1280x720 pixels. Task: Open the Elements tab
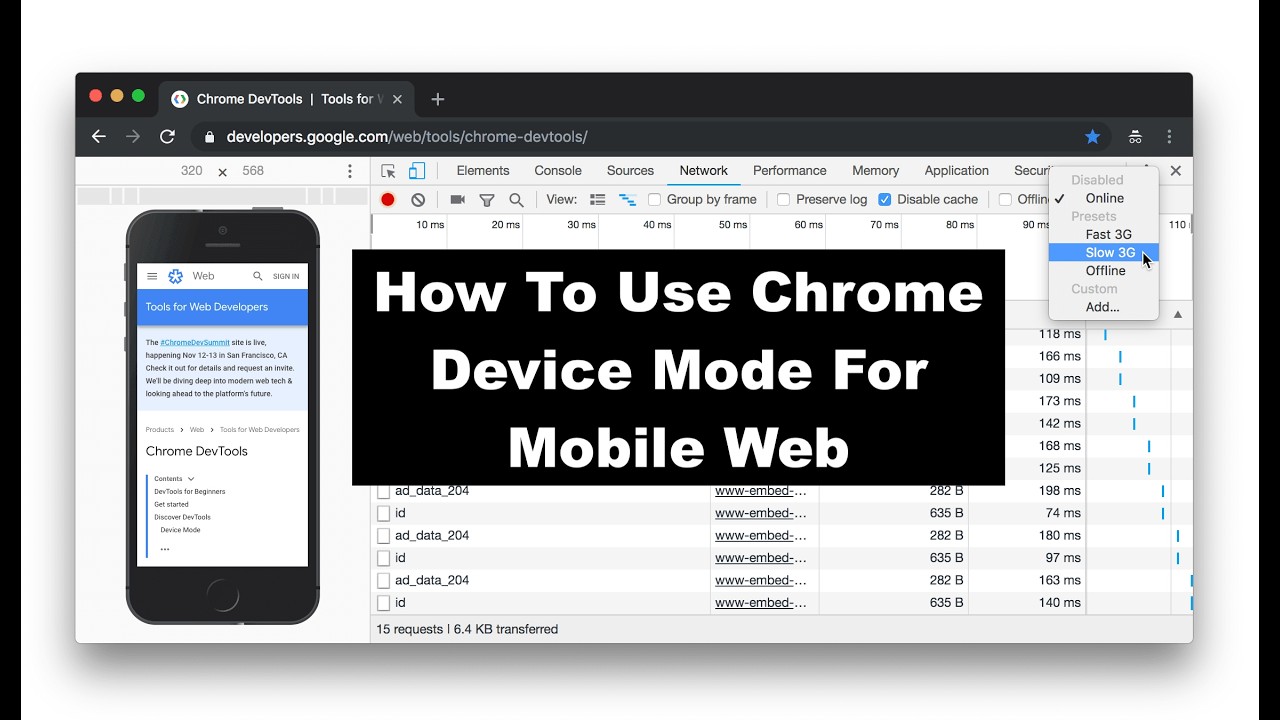[x=483, y=171]
